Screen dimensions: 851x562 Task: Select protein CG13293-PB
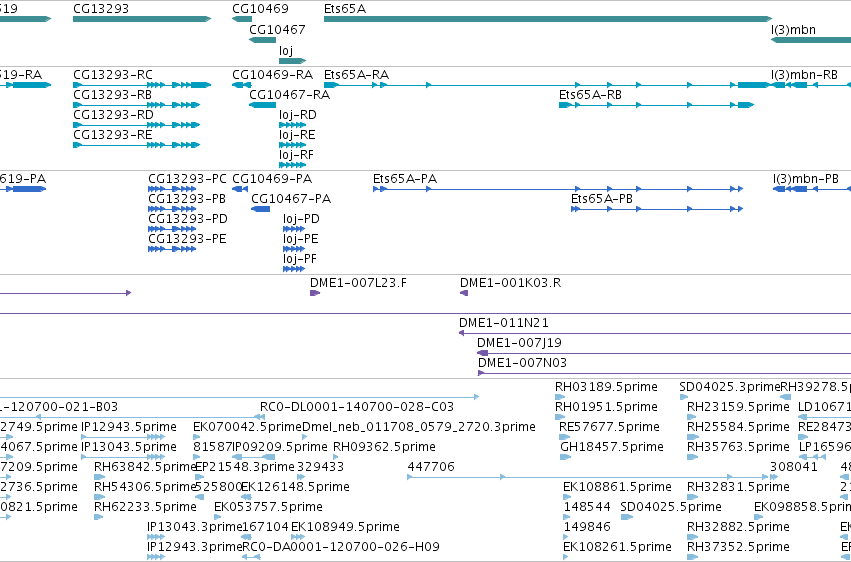tap(187, 199)
